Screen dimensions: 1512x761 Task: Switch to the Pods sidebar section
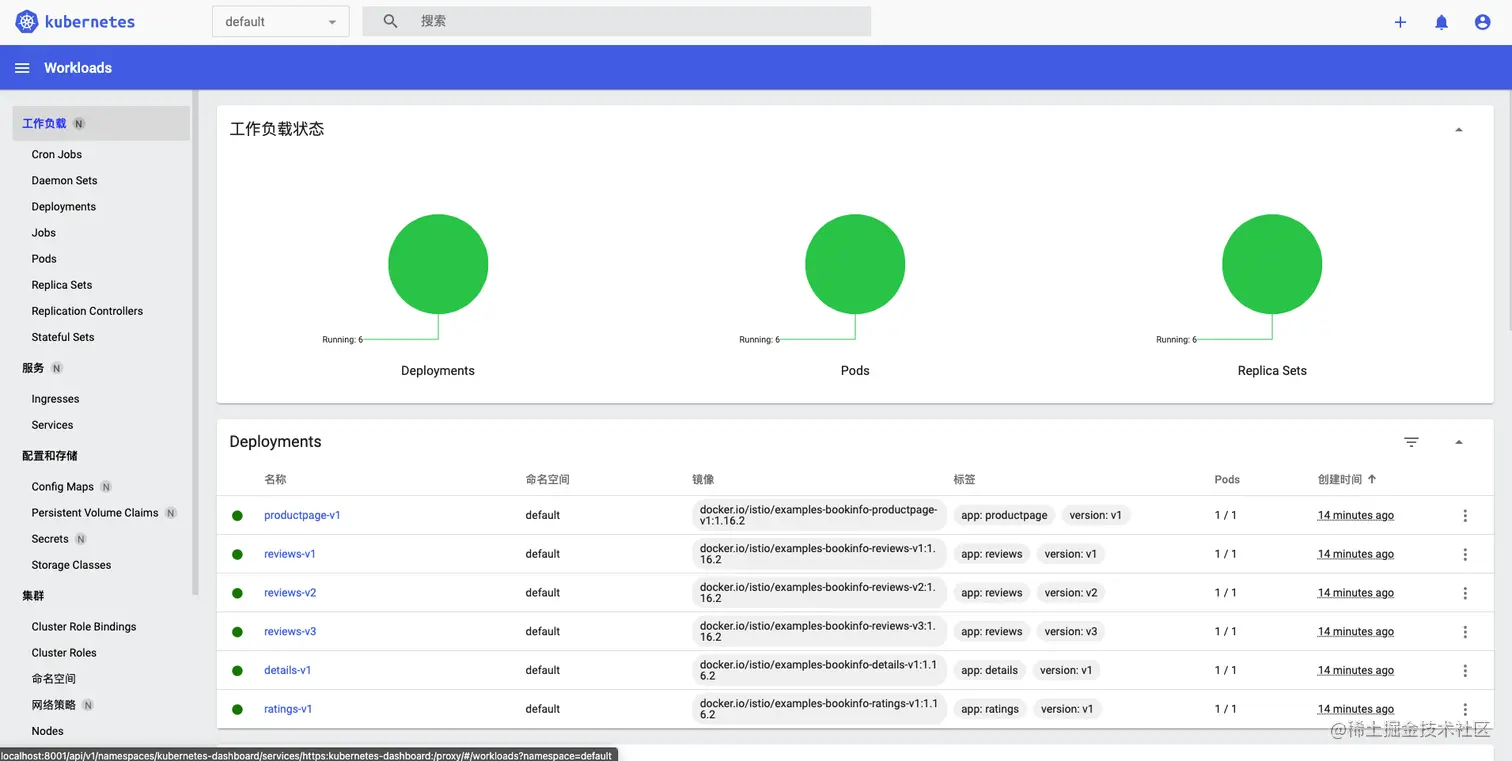click(43, 258)
